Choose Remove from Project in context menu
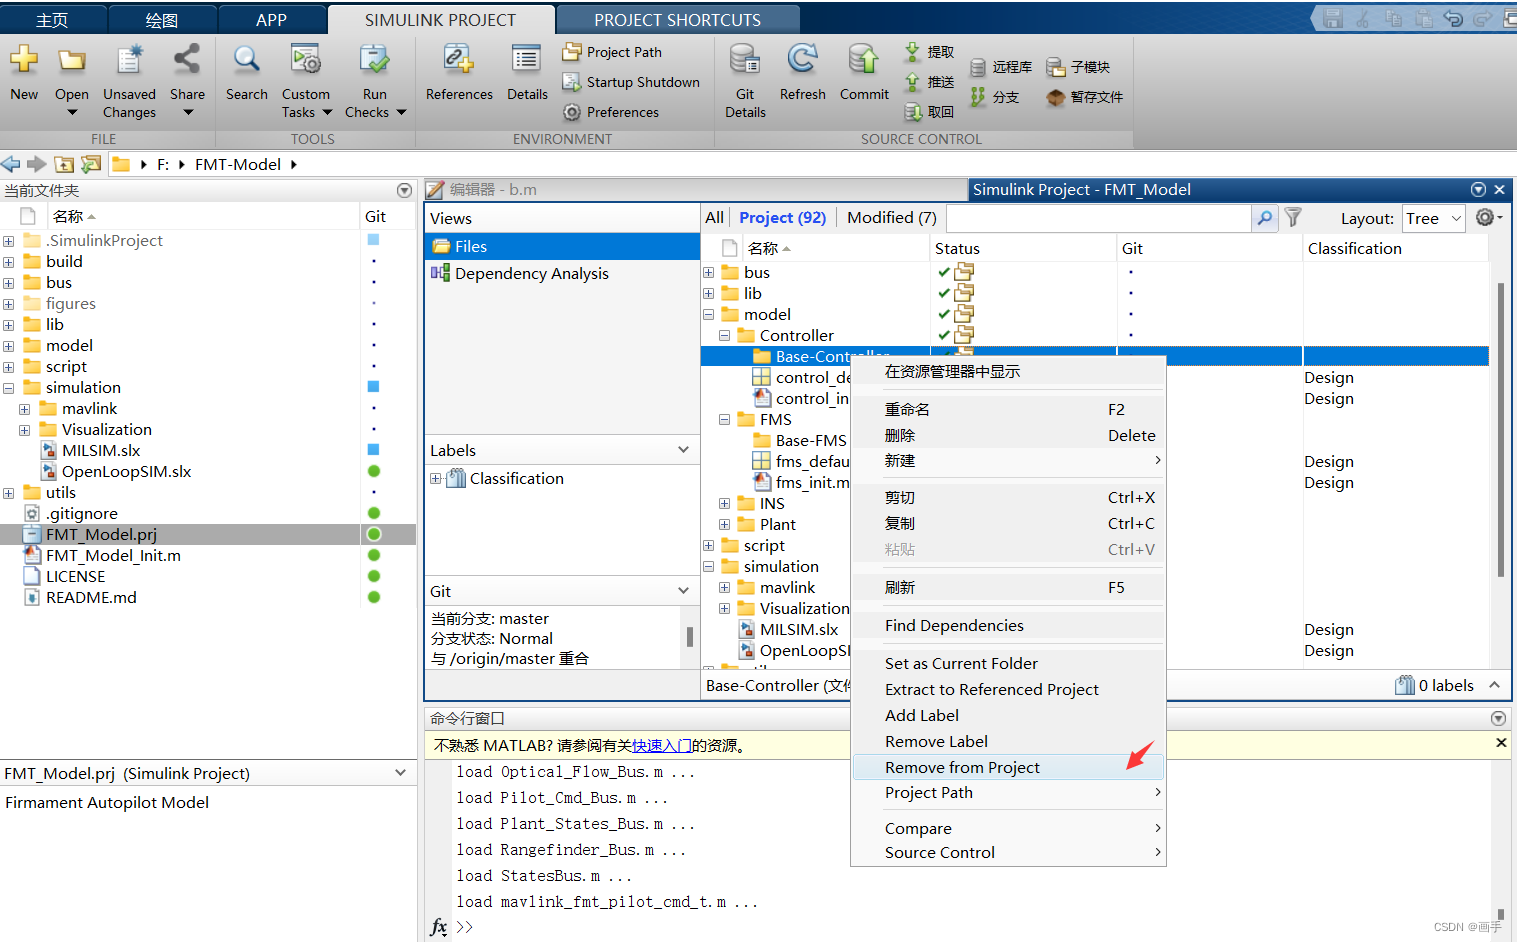This screenshot has height=942, width=1517. 1007,767
